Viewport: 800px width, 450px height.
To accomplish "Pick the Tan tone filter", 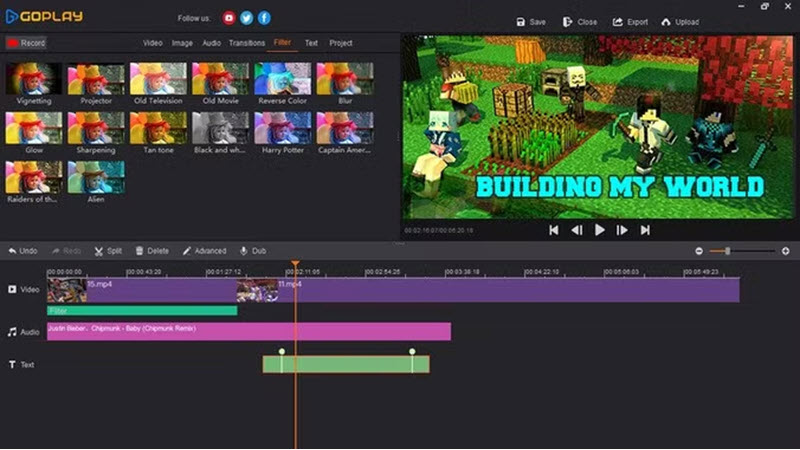I will 158,128.
